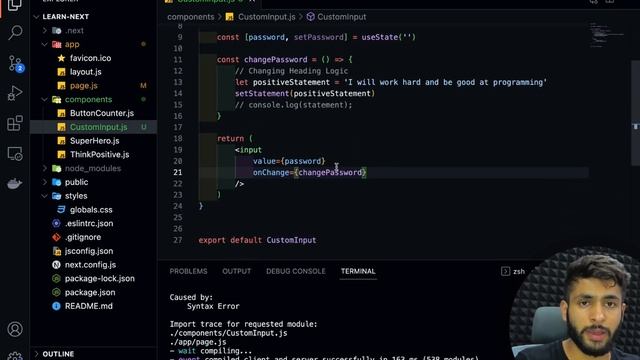
Task: Open page.js file
Action: tap(83, 86)
